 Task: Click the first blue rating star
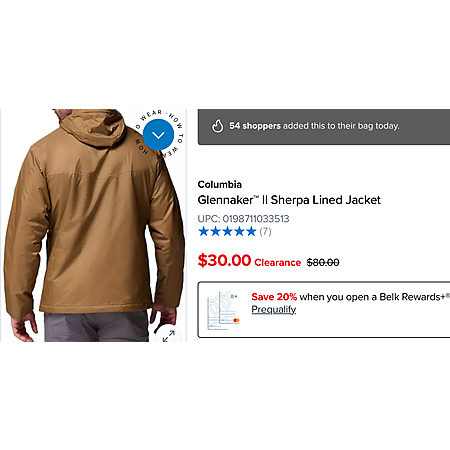tap(203, 231)
